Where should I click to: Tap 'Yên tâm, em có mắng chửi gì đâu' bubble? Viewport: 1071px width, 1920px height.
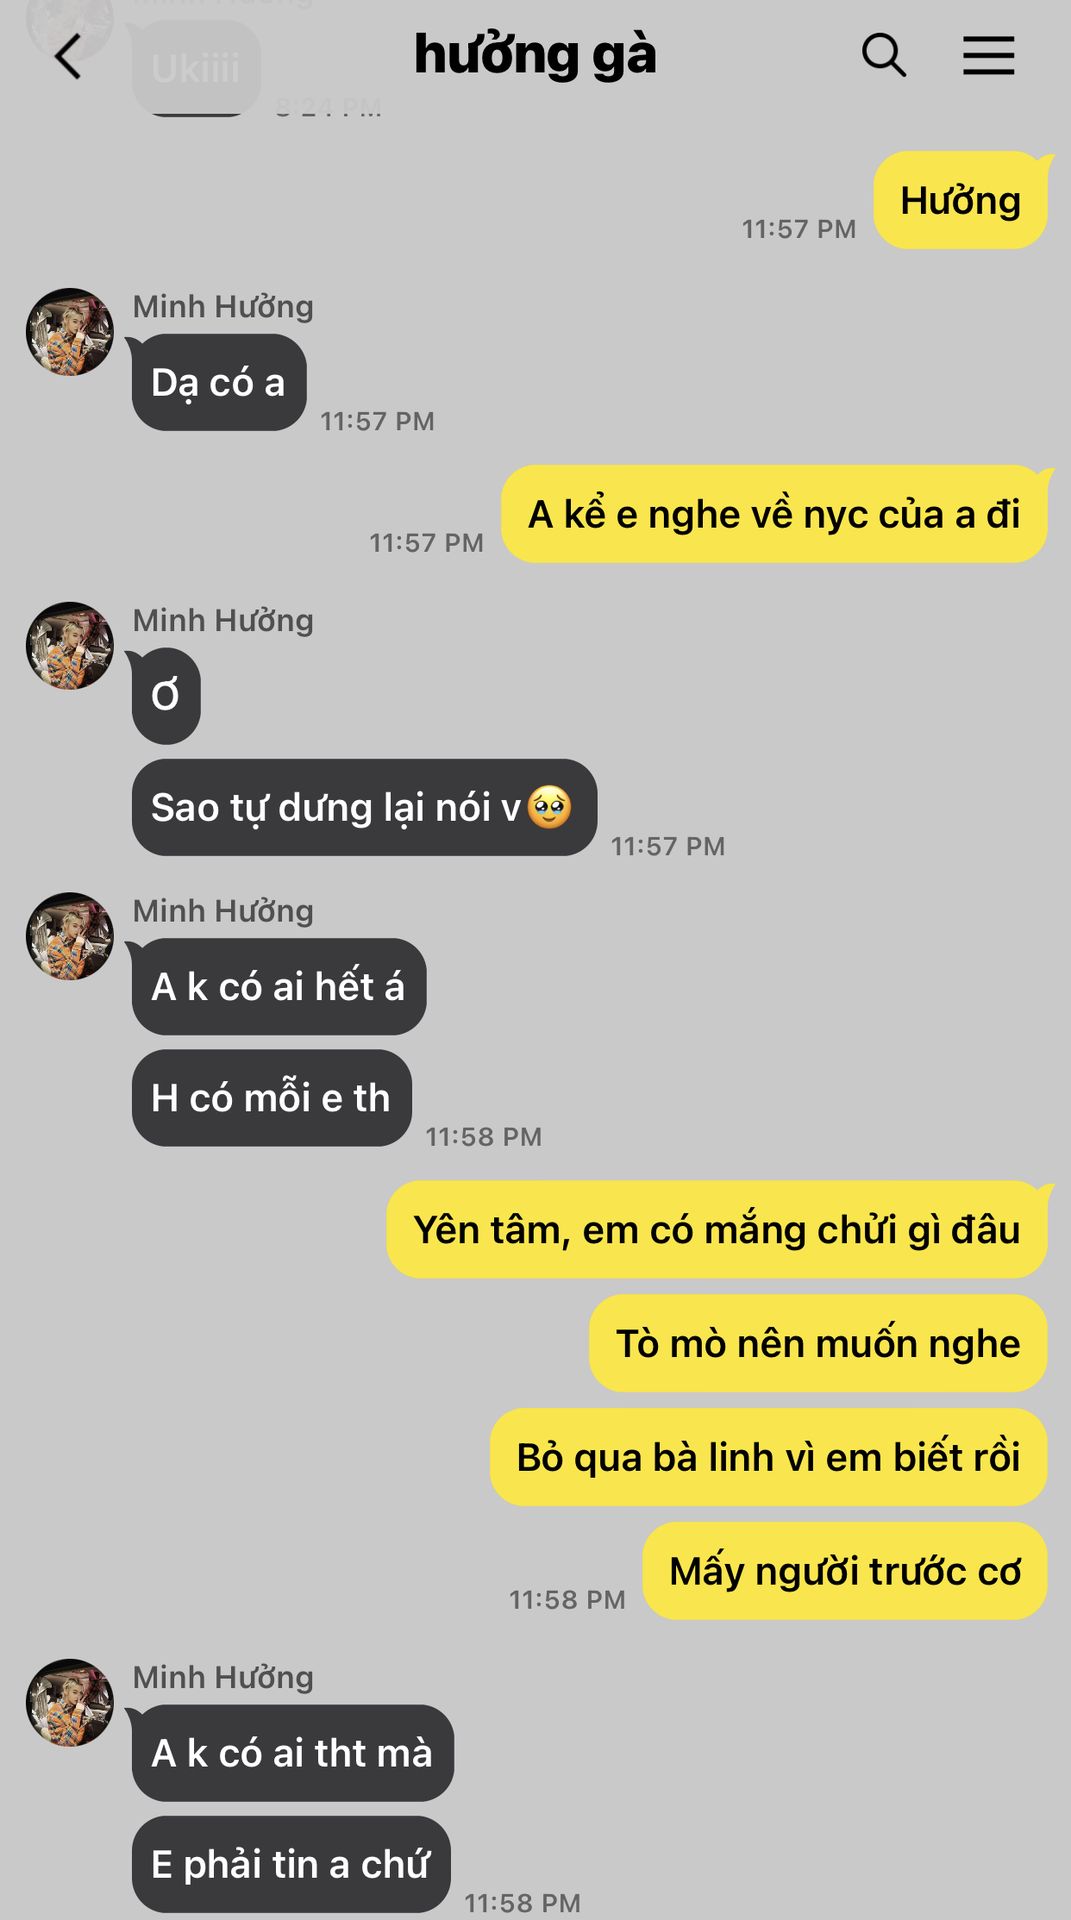pos(717,1230)
